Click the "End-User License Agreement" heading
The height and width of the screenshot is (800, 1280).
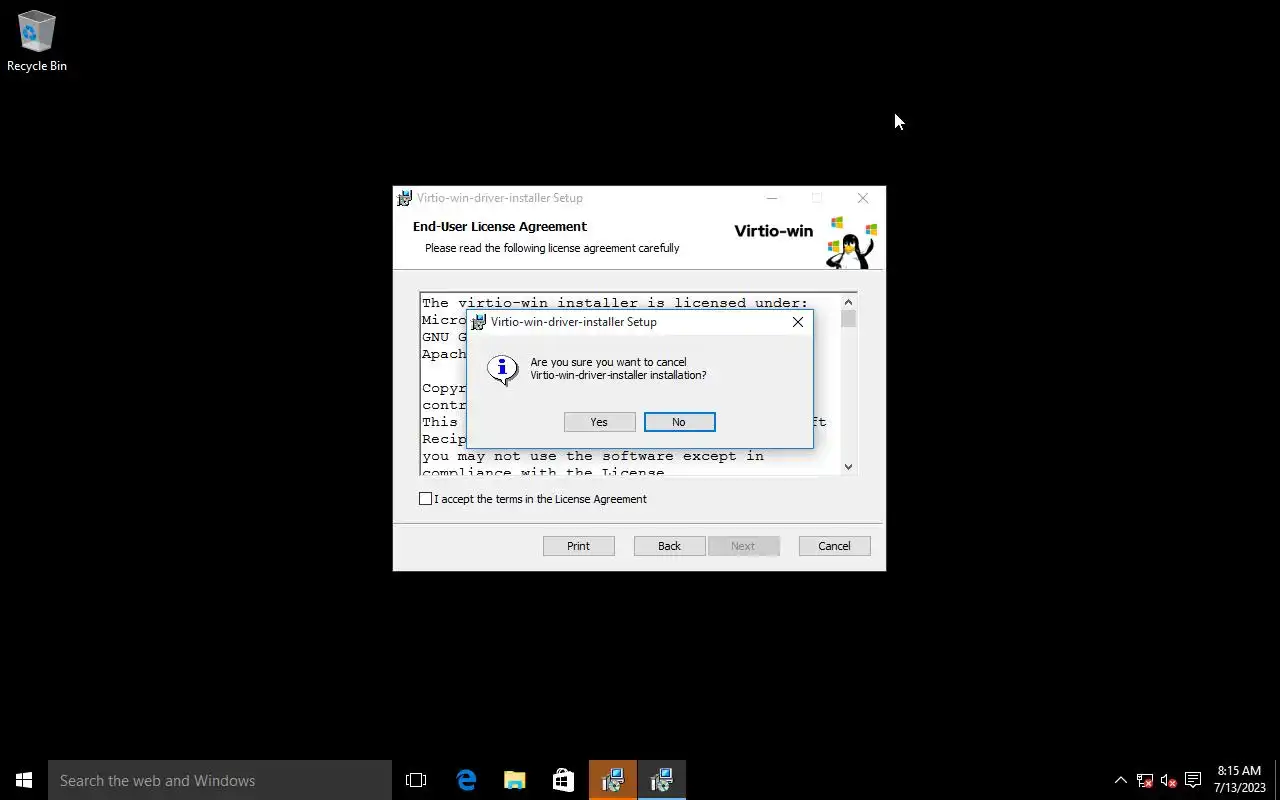(500, 227)
